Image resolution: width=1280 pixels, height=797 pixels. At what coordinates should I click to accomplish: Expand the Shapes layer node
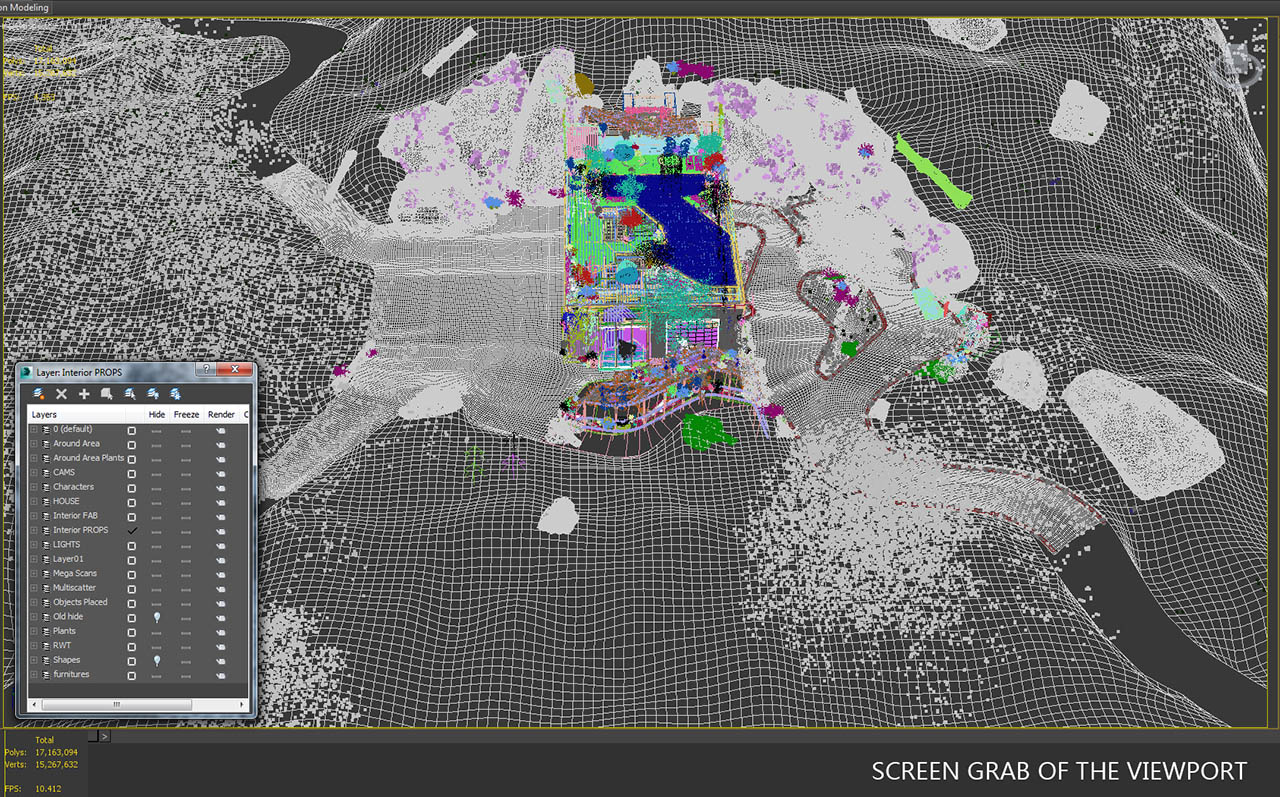click(34, 661)
